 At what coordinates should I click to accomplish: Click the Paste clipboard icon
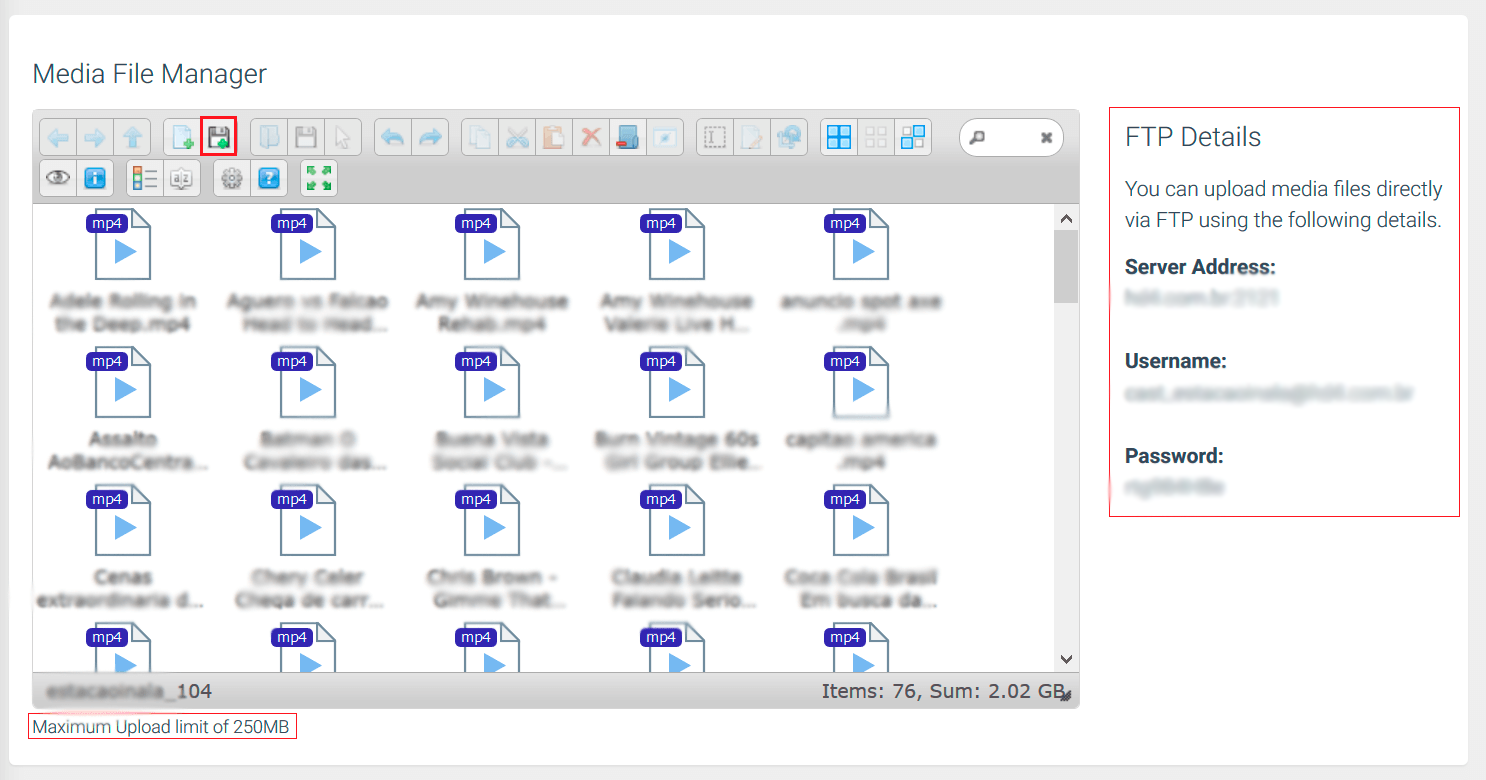[554, 137]
